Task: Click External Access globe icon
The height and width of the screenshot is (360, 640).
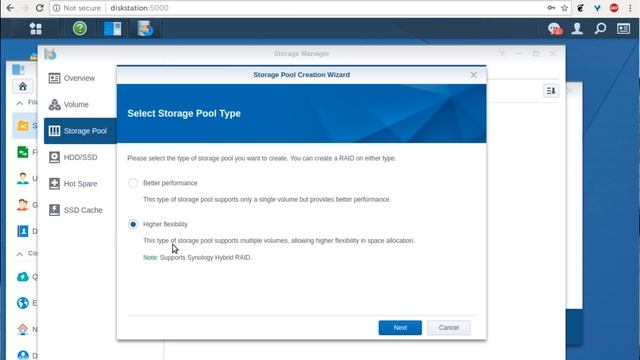Action: 23,303
